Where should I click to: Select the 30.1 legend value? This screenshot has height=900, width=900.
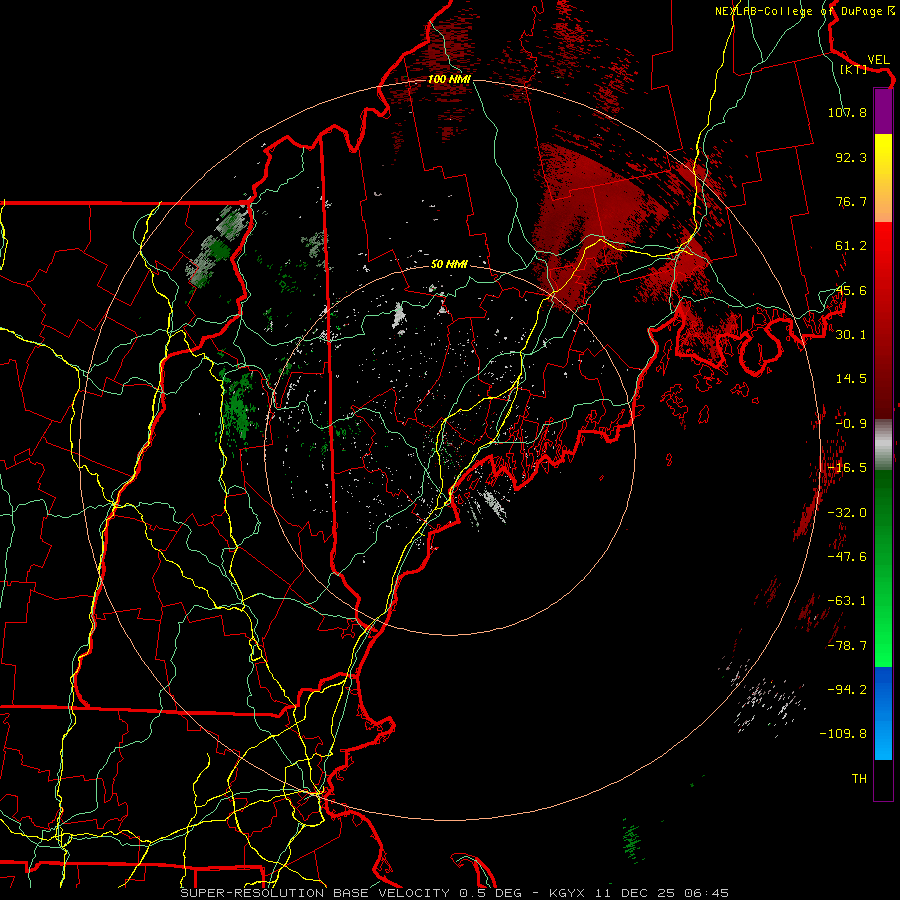click(851, 334)
